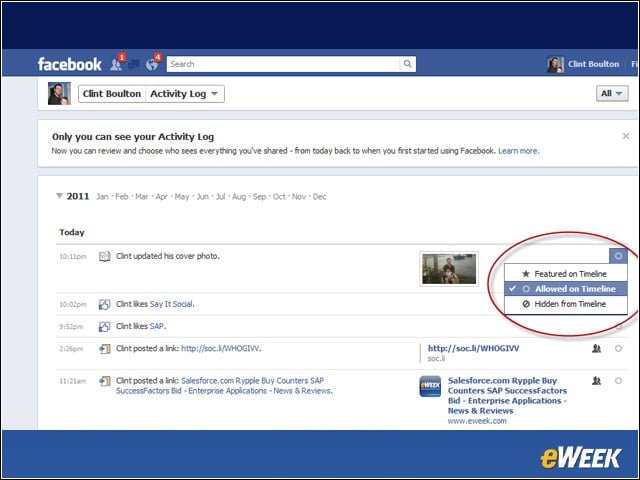Open the Say It Social link
The width and height of the screenshot is (640, 480).
pyautogui.click(x=171, y=304)
